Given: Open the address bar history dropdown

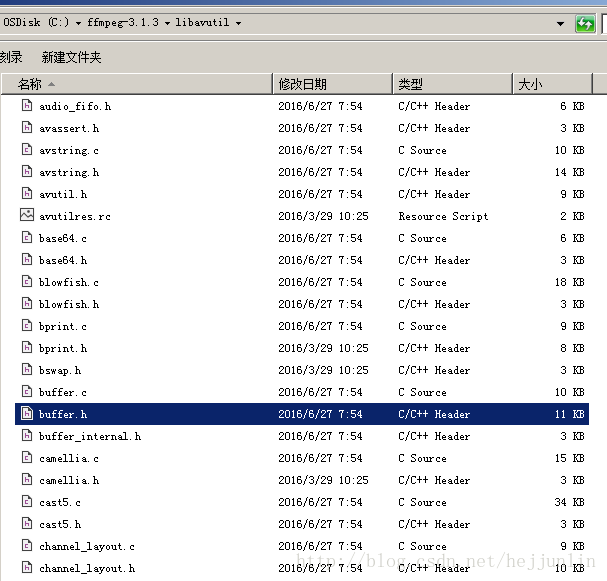Looking at the screenshot, I should pyautogui.click(x=560, y=24).
